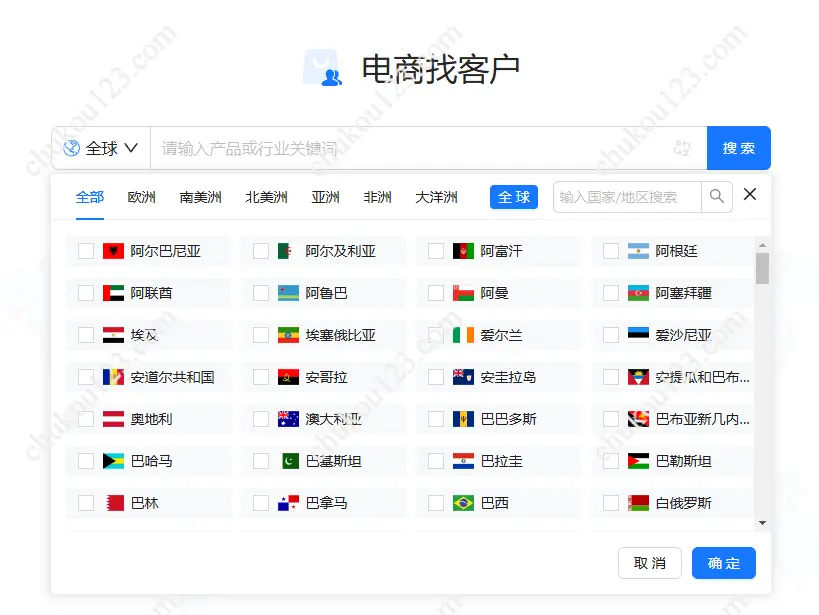Click the 取消 button
Image resolution: width=819 pixels, height=615 pixels.
tap(649, 563)
